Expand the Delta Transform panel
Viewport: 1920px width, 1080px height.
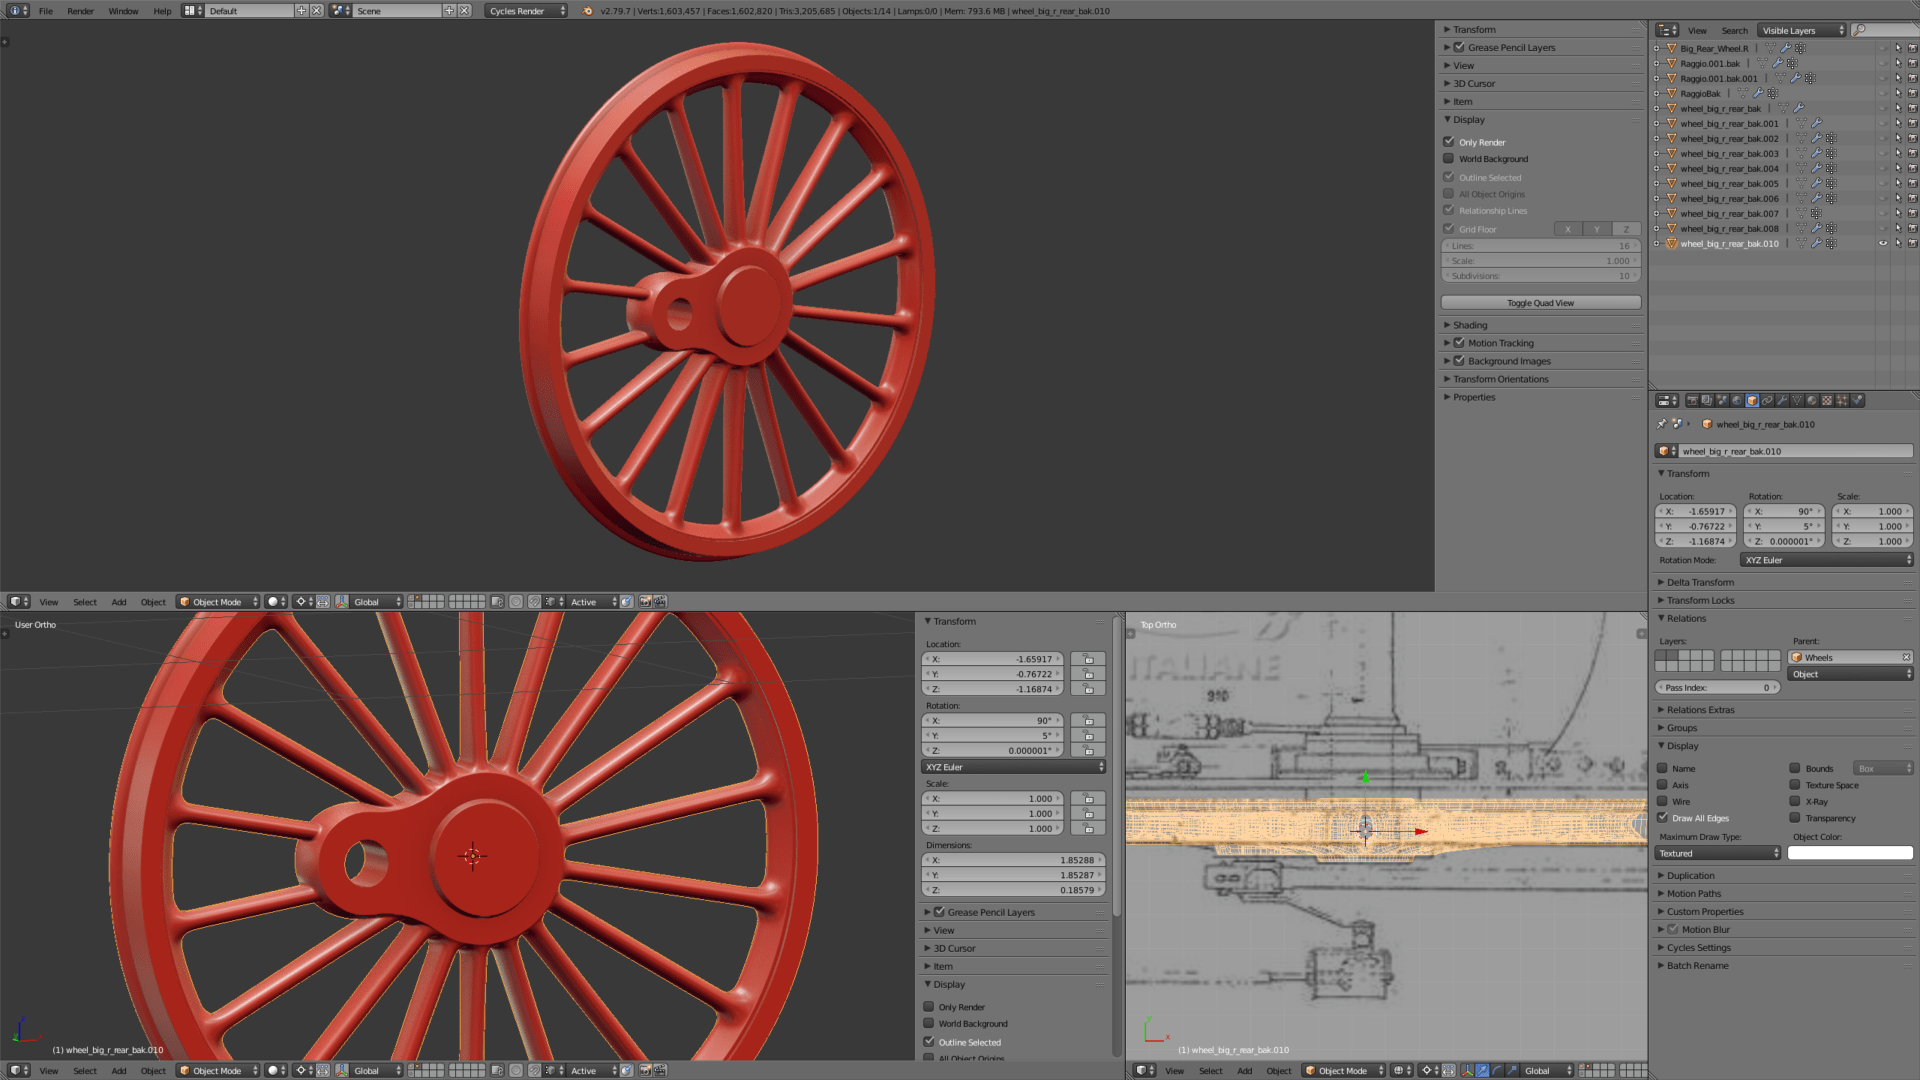click(1700, 582)
